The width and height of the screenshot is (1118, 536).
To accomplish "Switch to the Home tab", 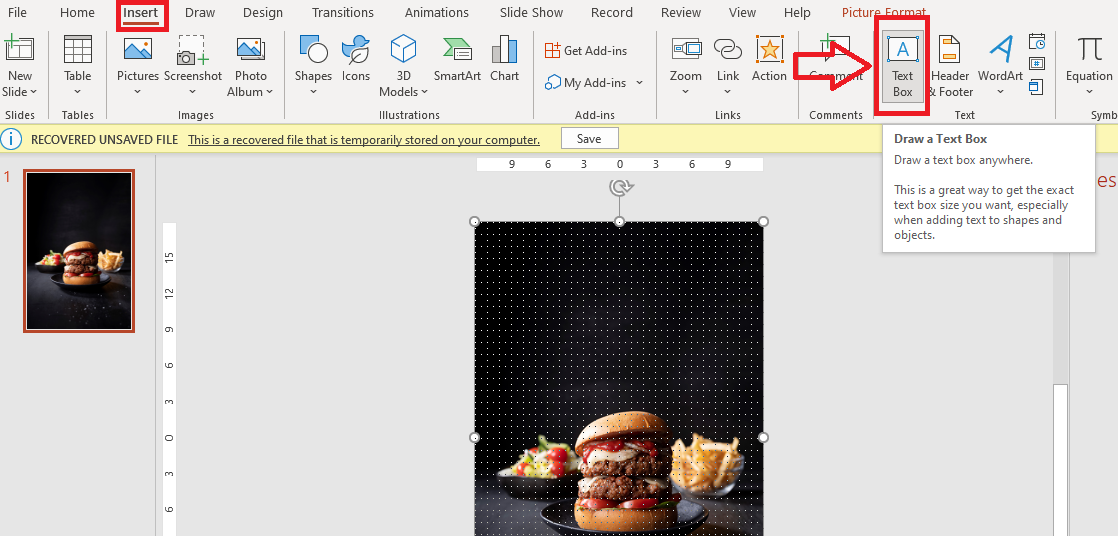I will point(77,13).
